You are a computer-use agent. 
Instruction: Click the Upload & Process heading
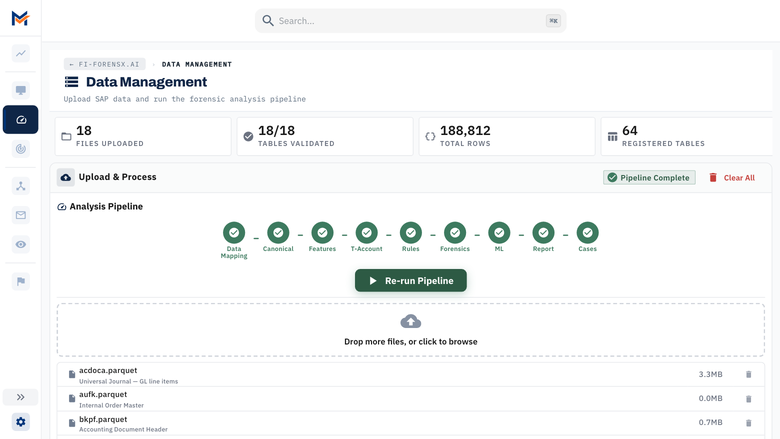coord(117,177)
